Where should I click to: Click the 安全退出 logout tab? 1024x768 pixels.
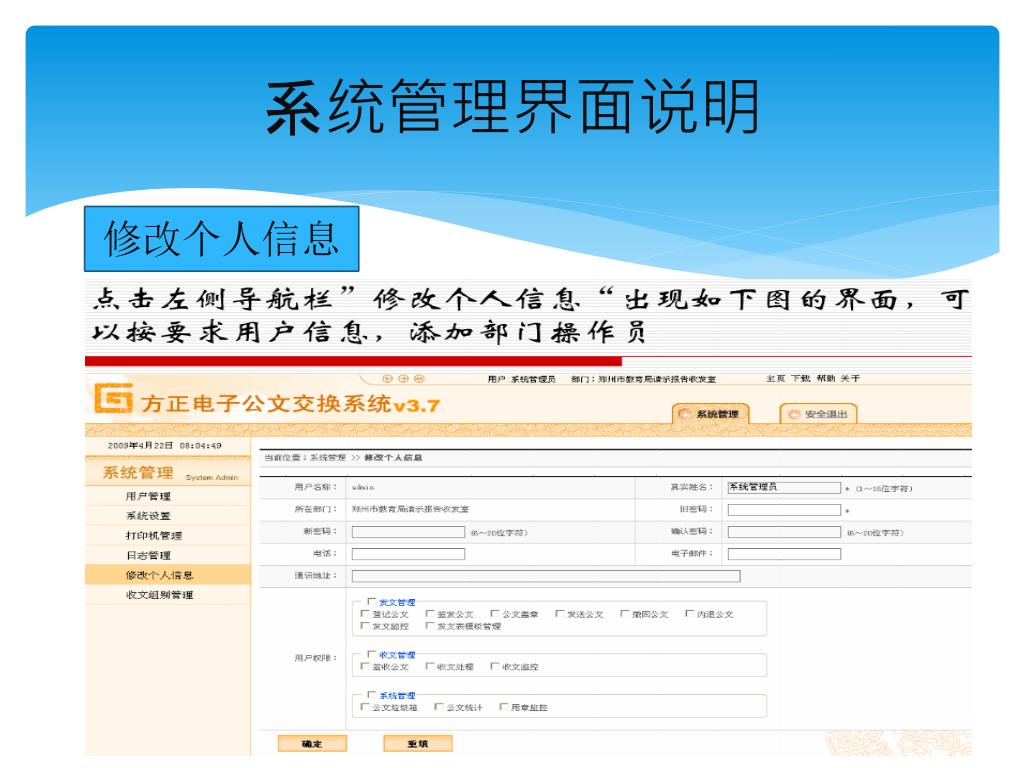coord(818,413)
